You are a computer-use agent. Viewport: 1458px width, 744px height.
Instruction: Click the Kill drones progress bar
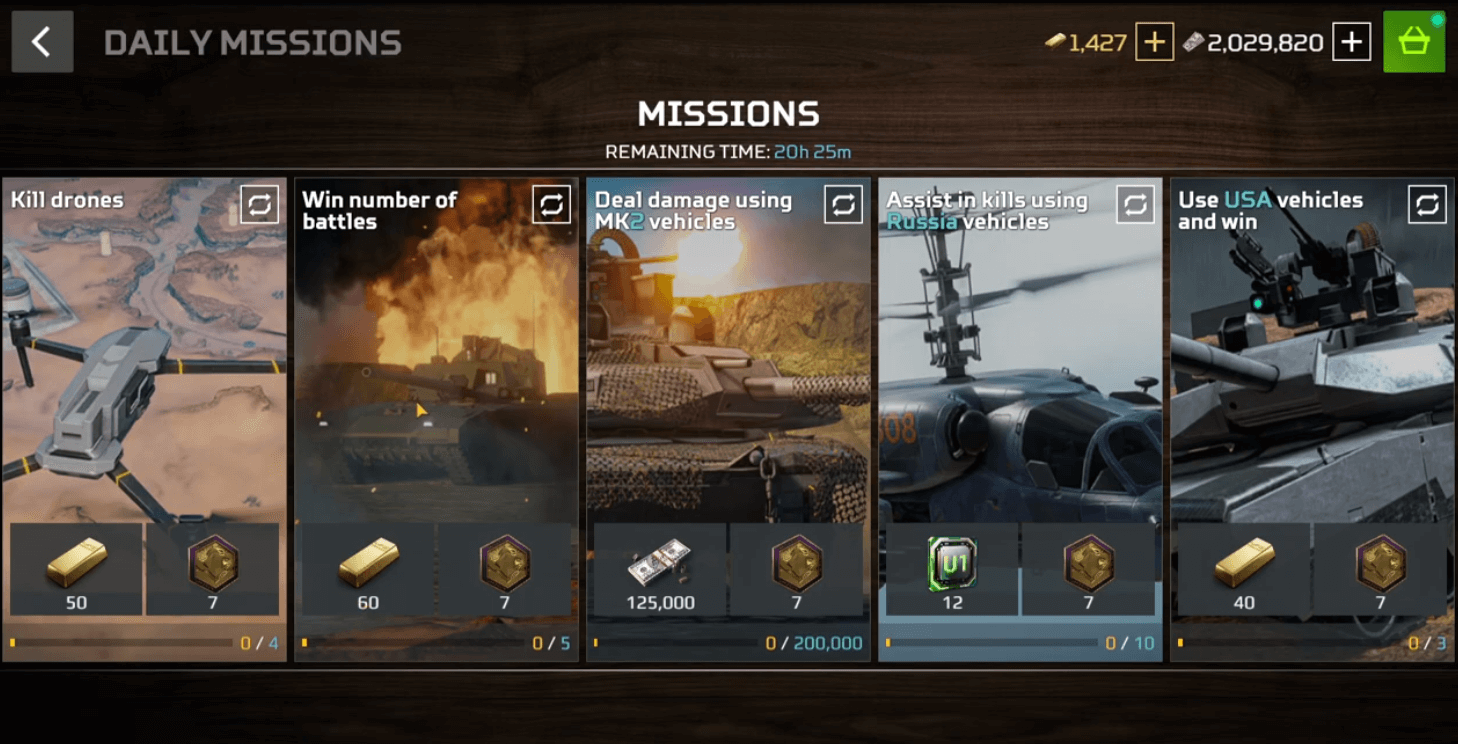pos(121,643)
